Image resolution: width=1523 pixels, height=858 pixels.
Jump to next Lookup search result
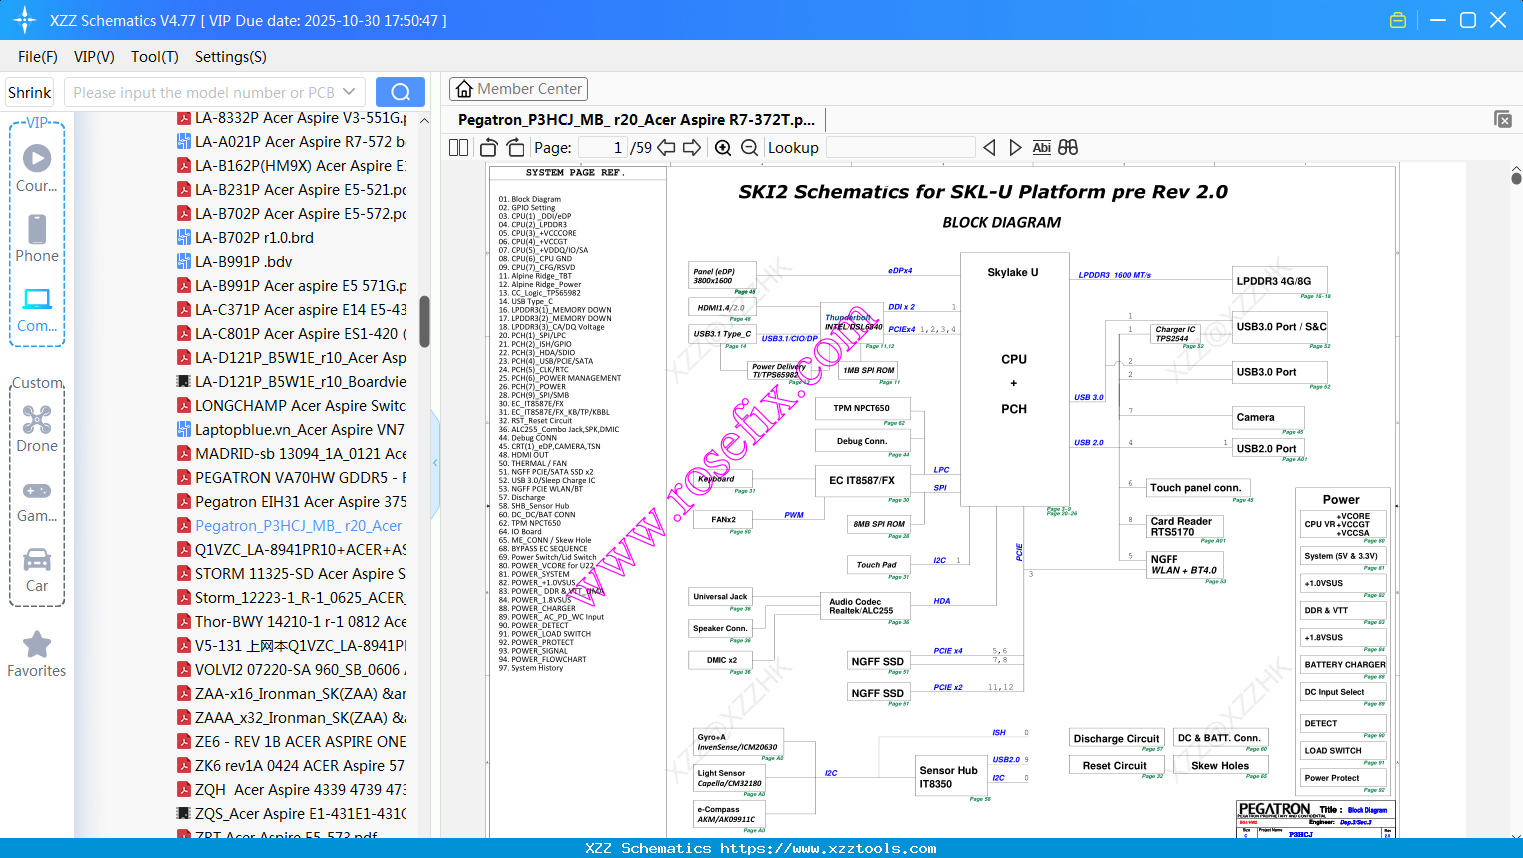pyautogui.click(x=1015, y=148)
